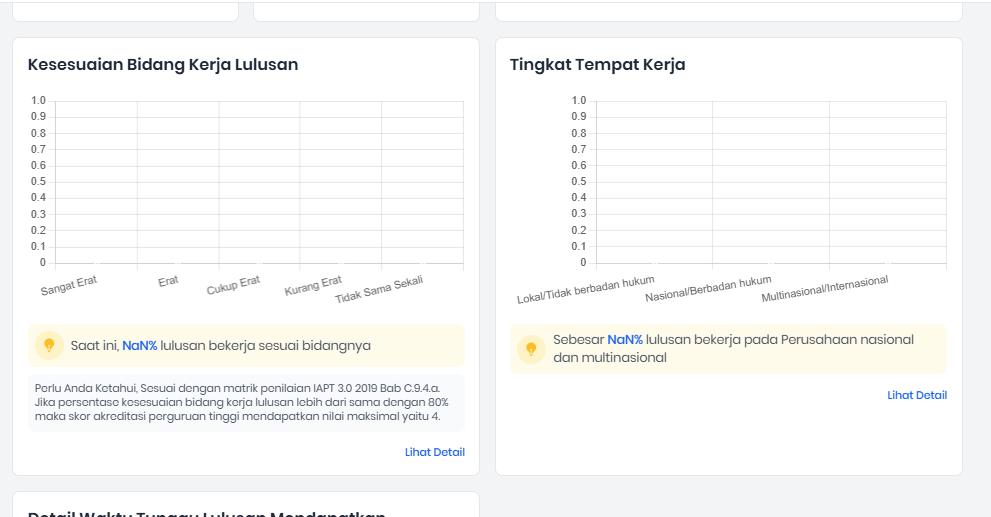Open Lihat Detail for Kesesuaian Bidang Kerja
The width and height of the screenshot is (991, 517).
pyautogui.click(x=434, y=452)
